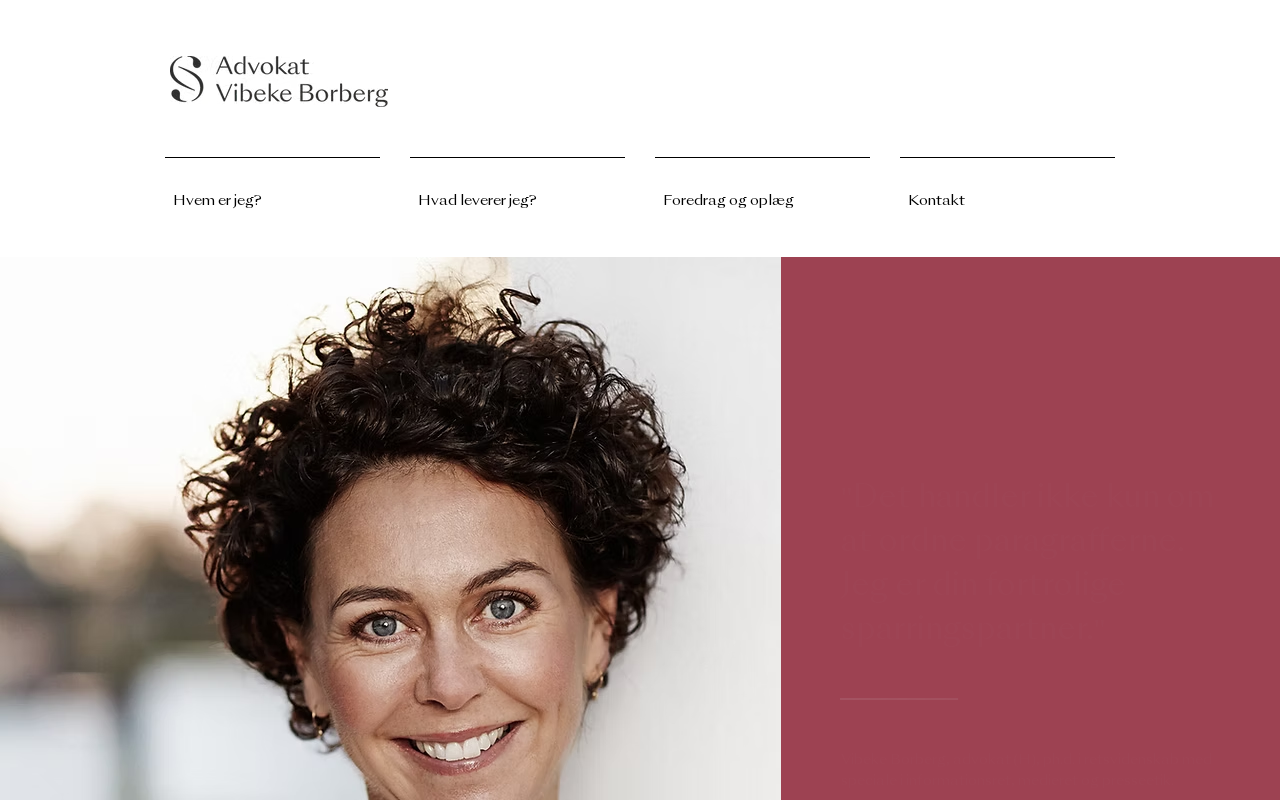The height and width of the screenshot is (800, 1280).
Task: Click the line above 'Kontakt'
Action: (1007, 157)
